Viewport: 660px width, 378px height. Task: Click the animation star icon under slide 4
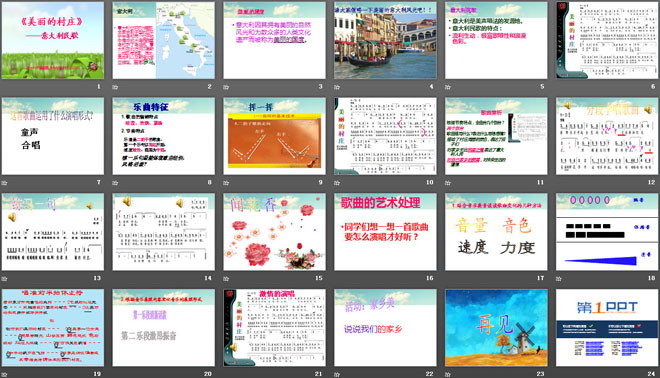coord(337,87)
